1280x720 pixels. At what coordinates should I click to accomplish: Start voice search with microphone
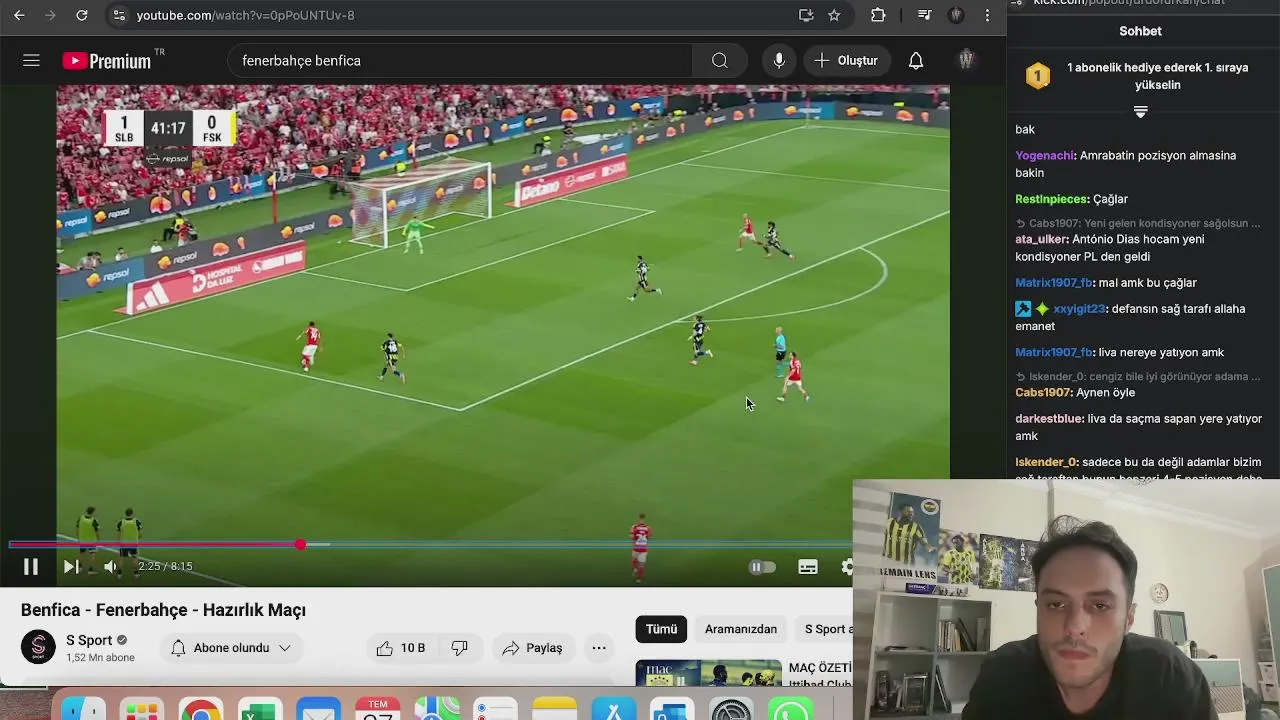(779, 60)
